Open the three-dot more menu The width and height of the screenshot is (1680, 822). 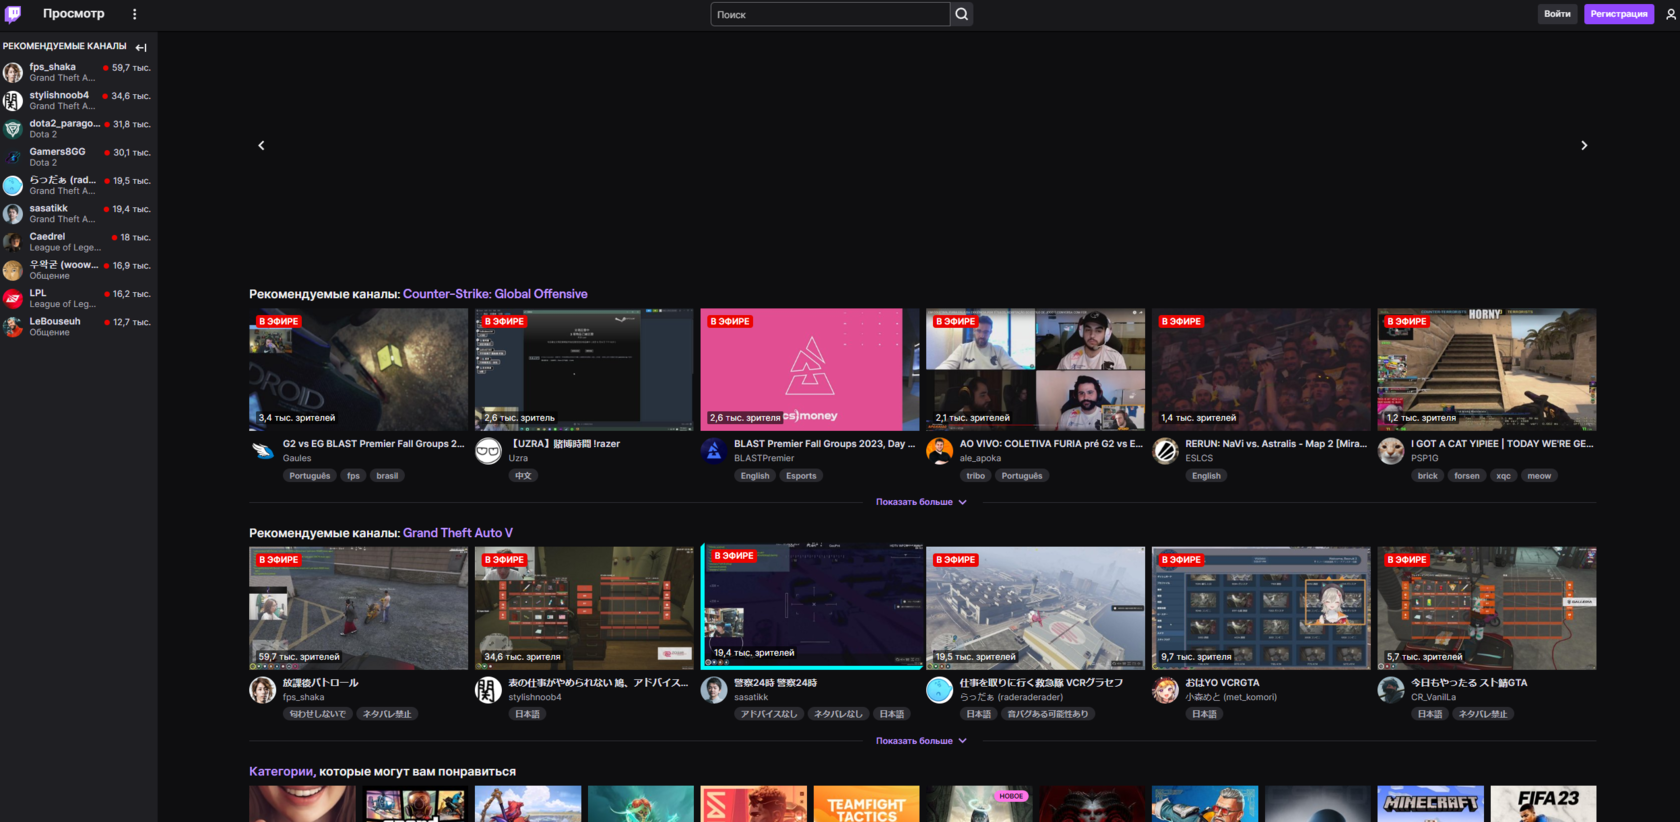(x=135, y=14)
